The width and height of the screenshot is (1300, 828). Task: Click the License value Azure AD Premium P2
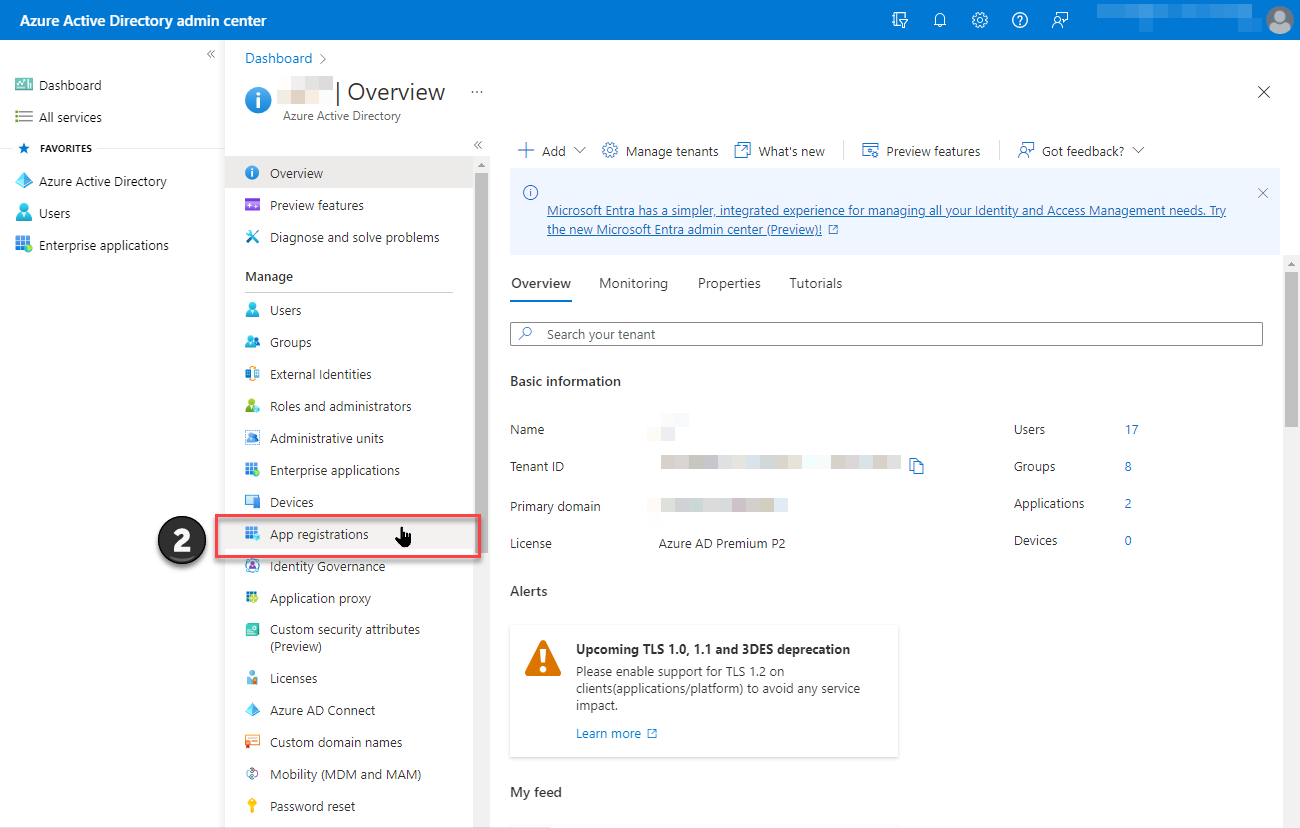pyautogui.click(x=720, y=544)
